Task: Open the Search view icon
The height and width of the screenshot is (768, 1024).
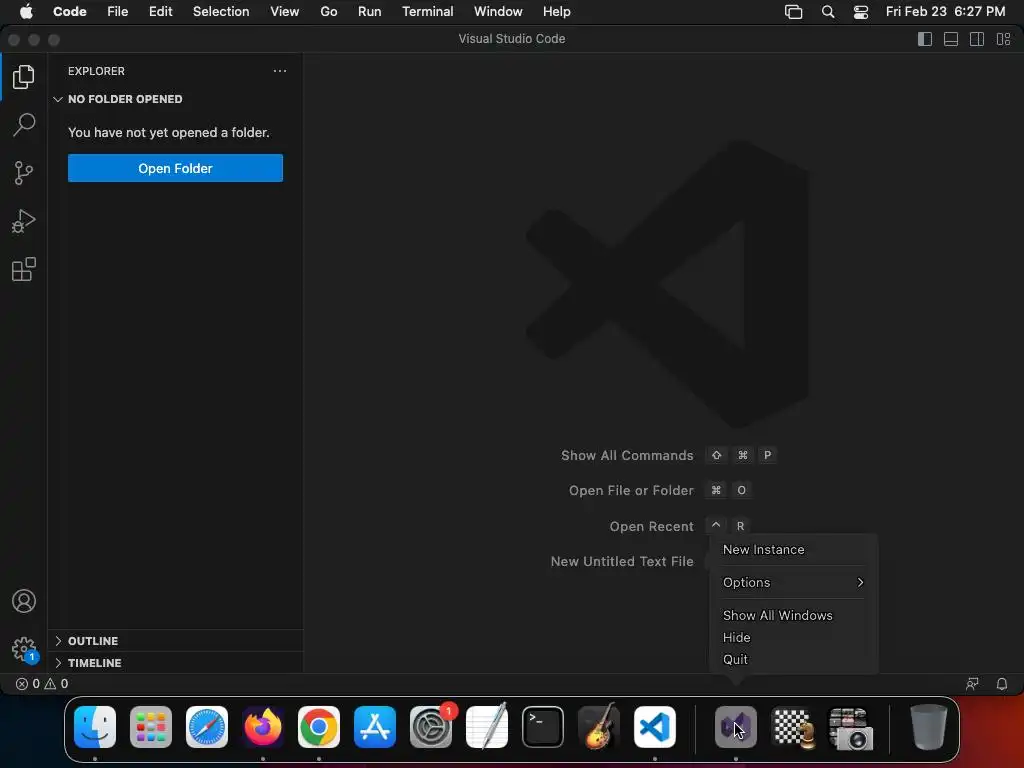Action: click(x=24, y=125)
